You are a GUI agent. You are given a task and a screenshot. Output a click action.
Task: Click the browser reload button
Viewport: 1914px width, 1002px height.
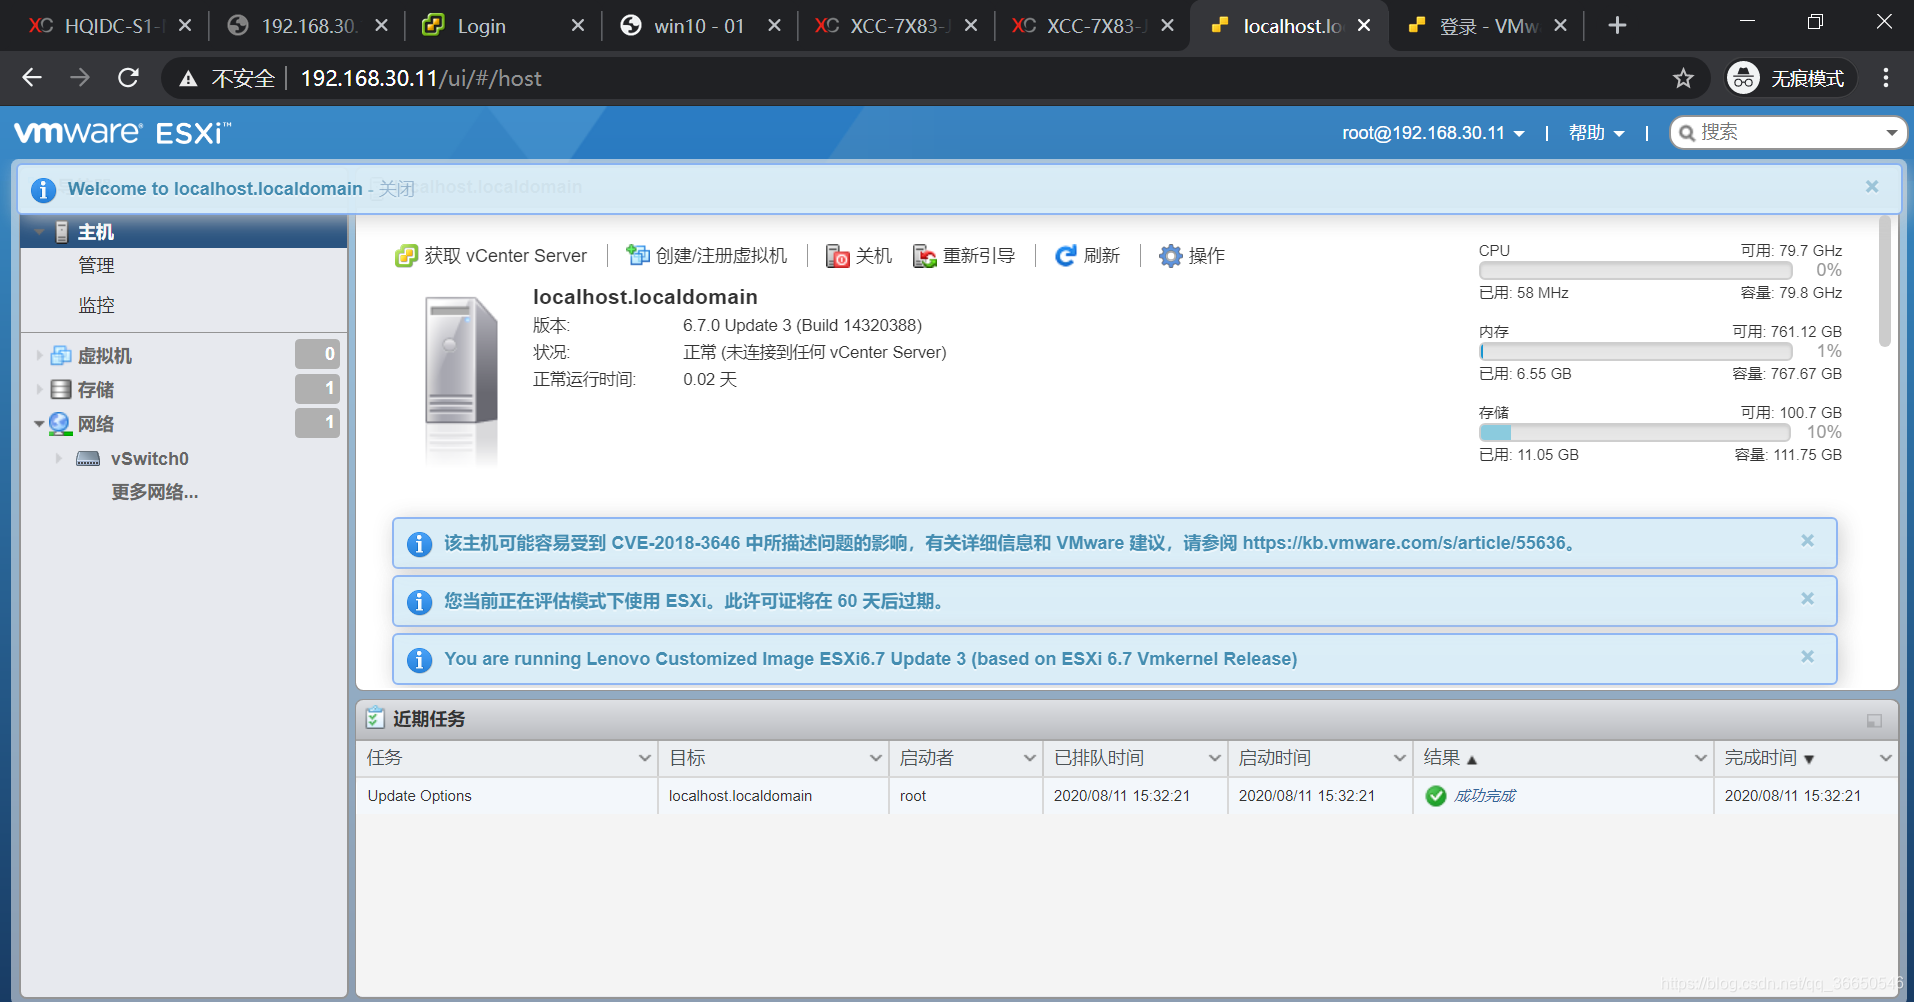pyautogui.click(x=128, y=78)
